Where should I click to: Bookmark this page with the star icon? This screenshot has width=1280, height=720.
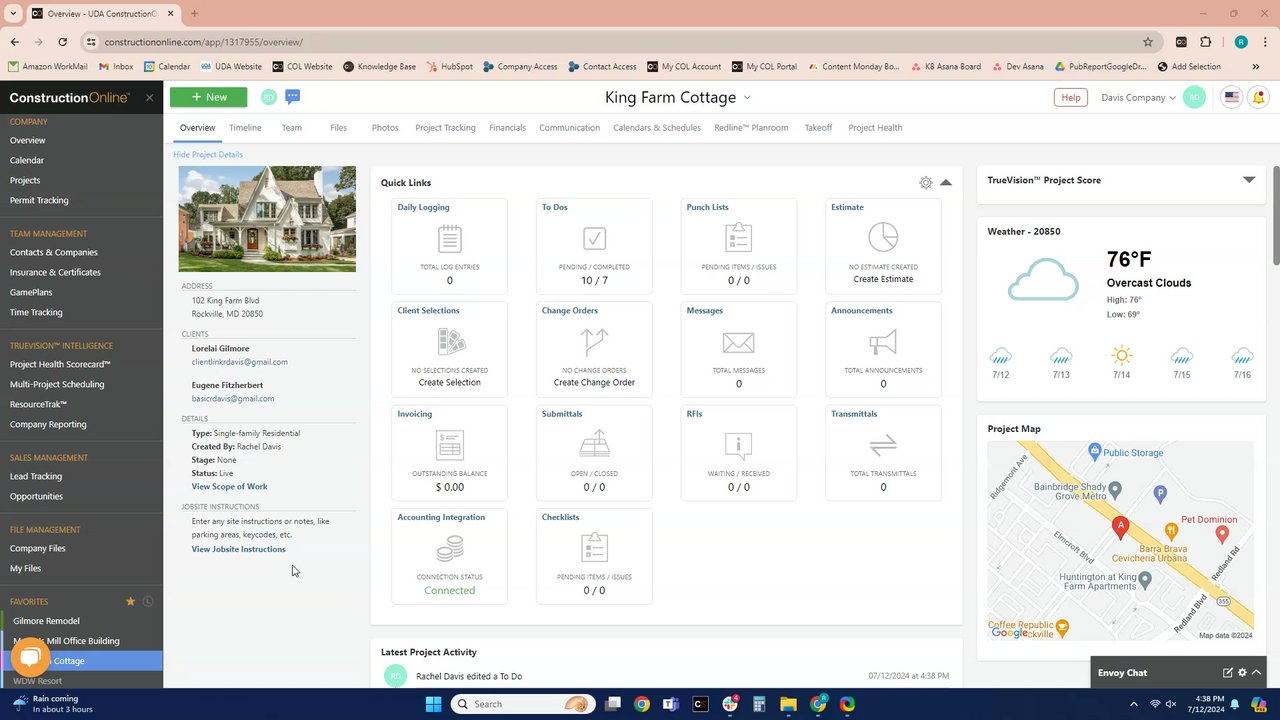(x=1148, y=42)
